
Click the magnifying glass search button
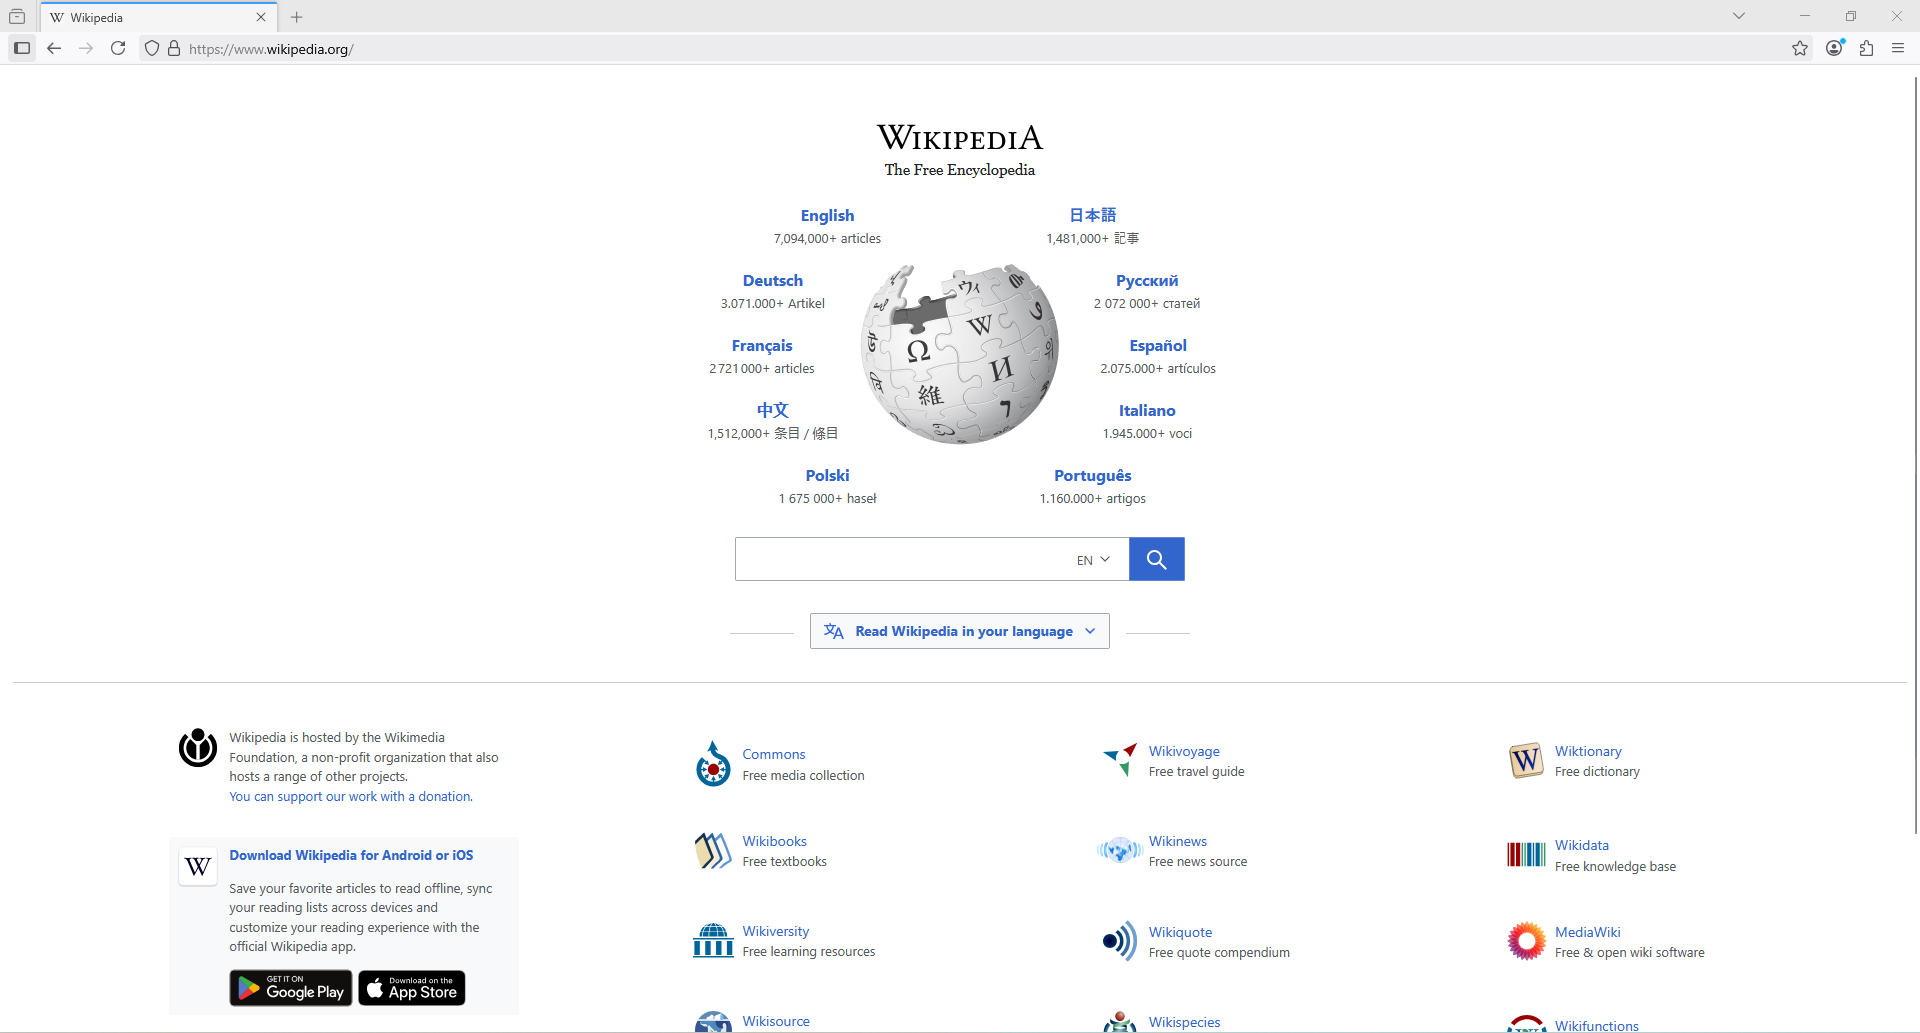tap(1156, 559)
